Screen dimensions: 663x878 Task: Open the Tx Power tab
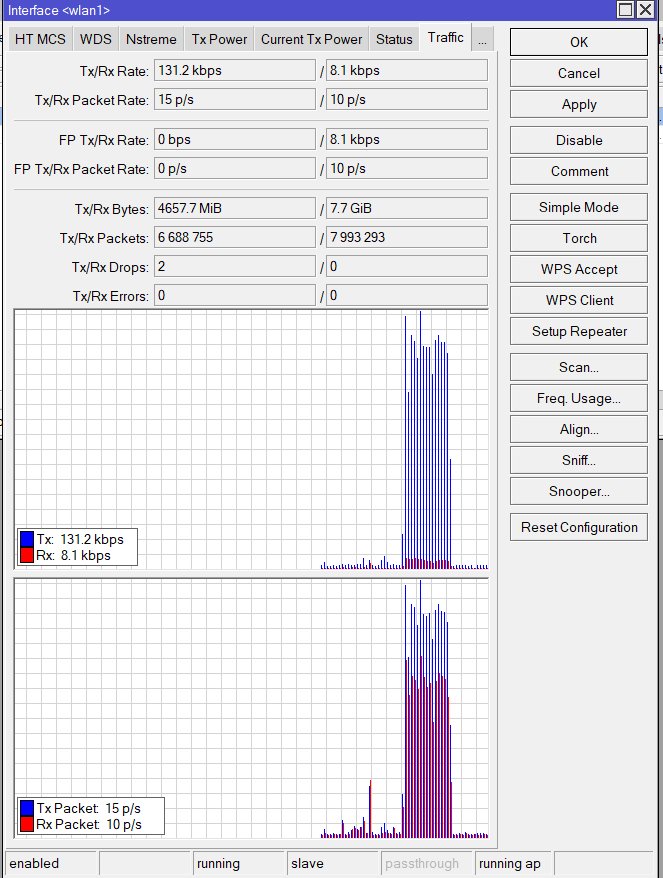(219, 39)
